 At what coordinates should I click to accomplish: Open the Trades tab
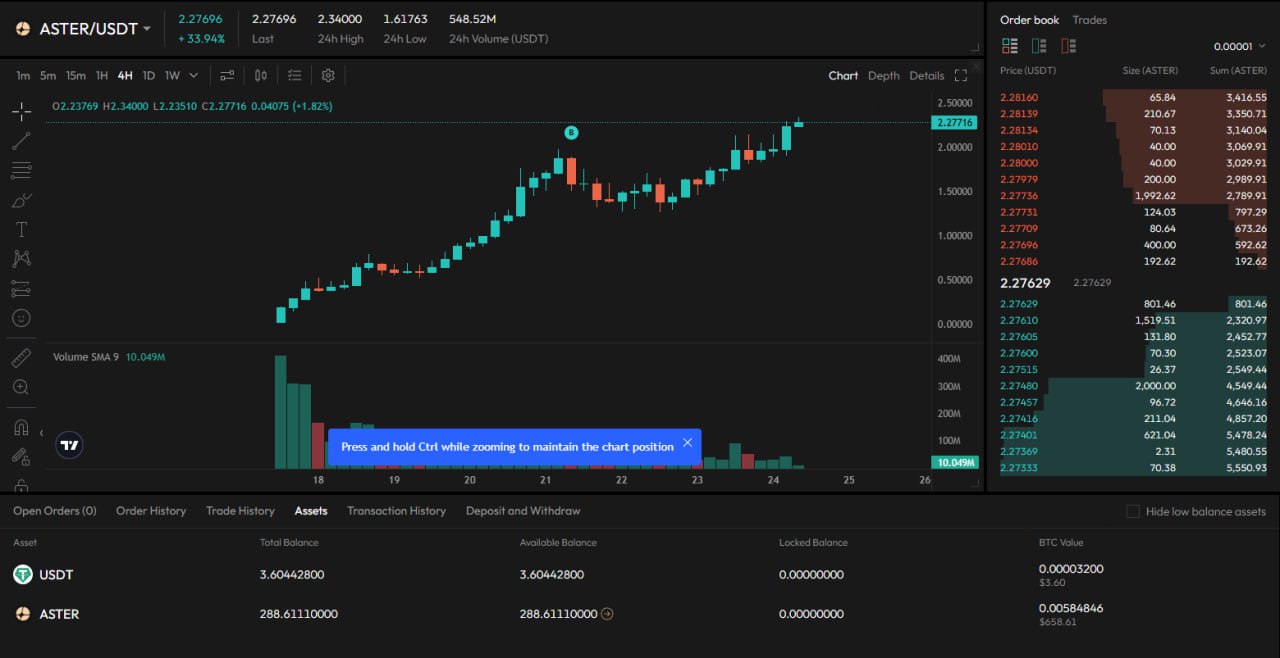[1090, 20]
